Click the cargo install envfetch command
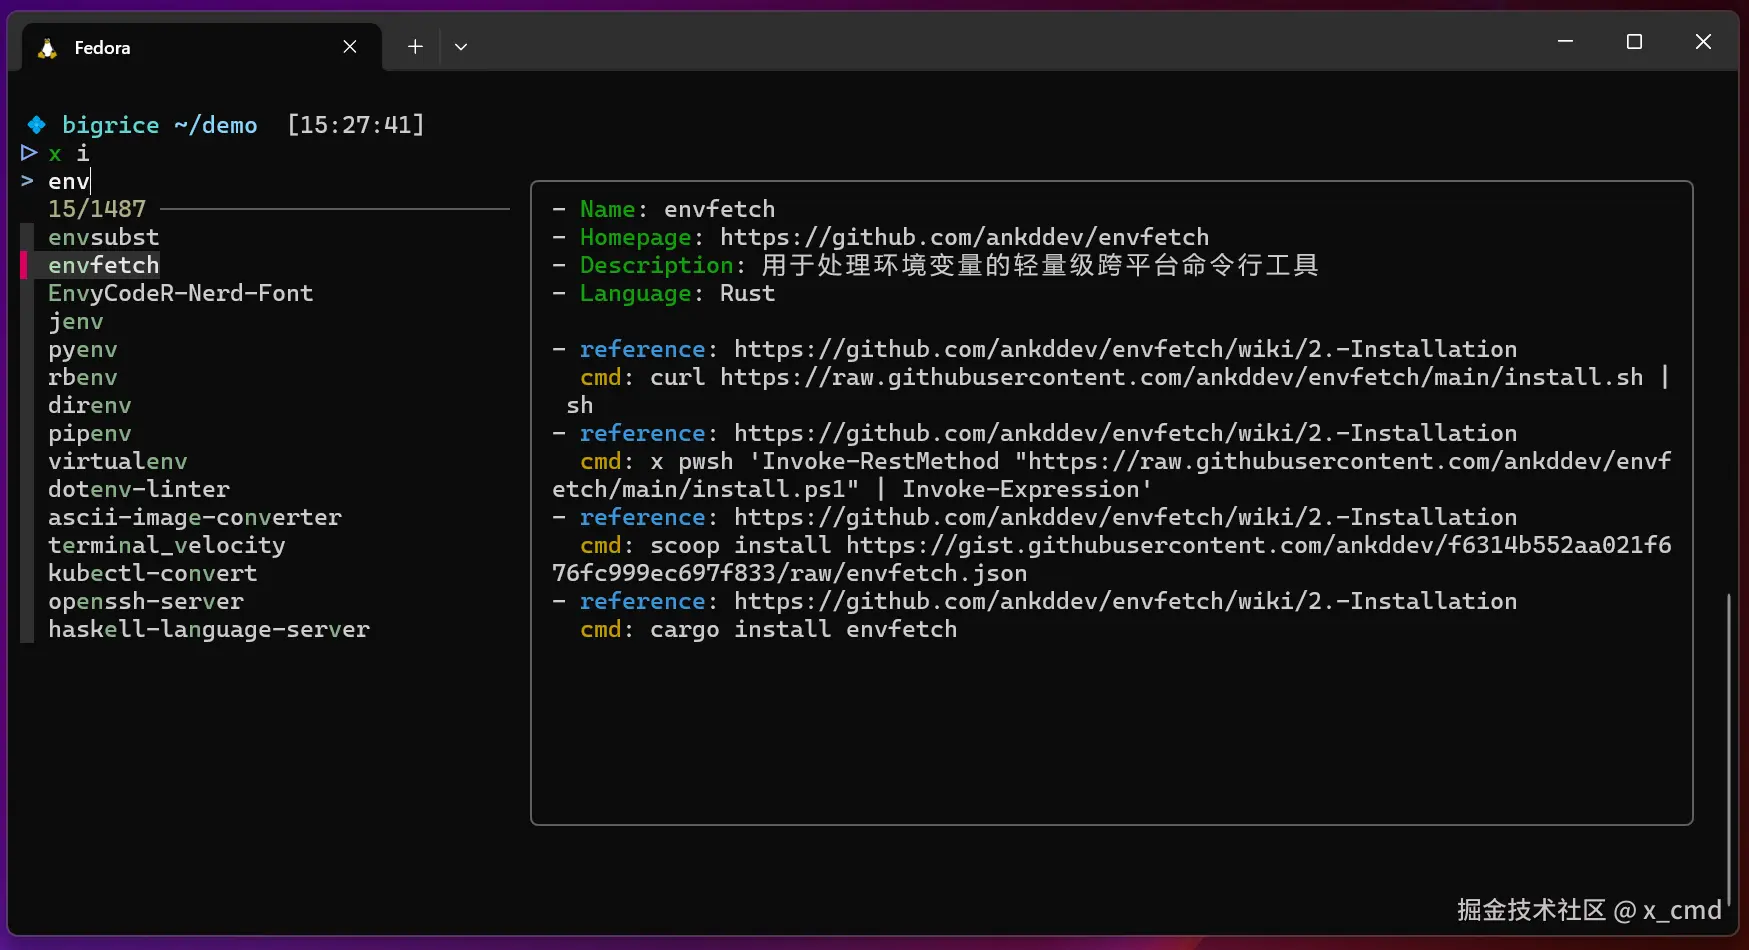The width and height of the screenshot is (1749, 950). pos(804,629)
